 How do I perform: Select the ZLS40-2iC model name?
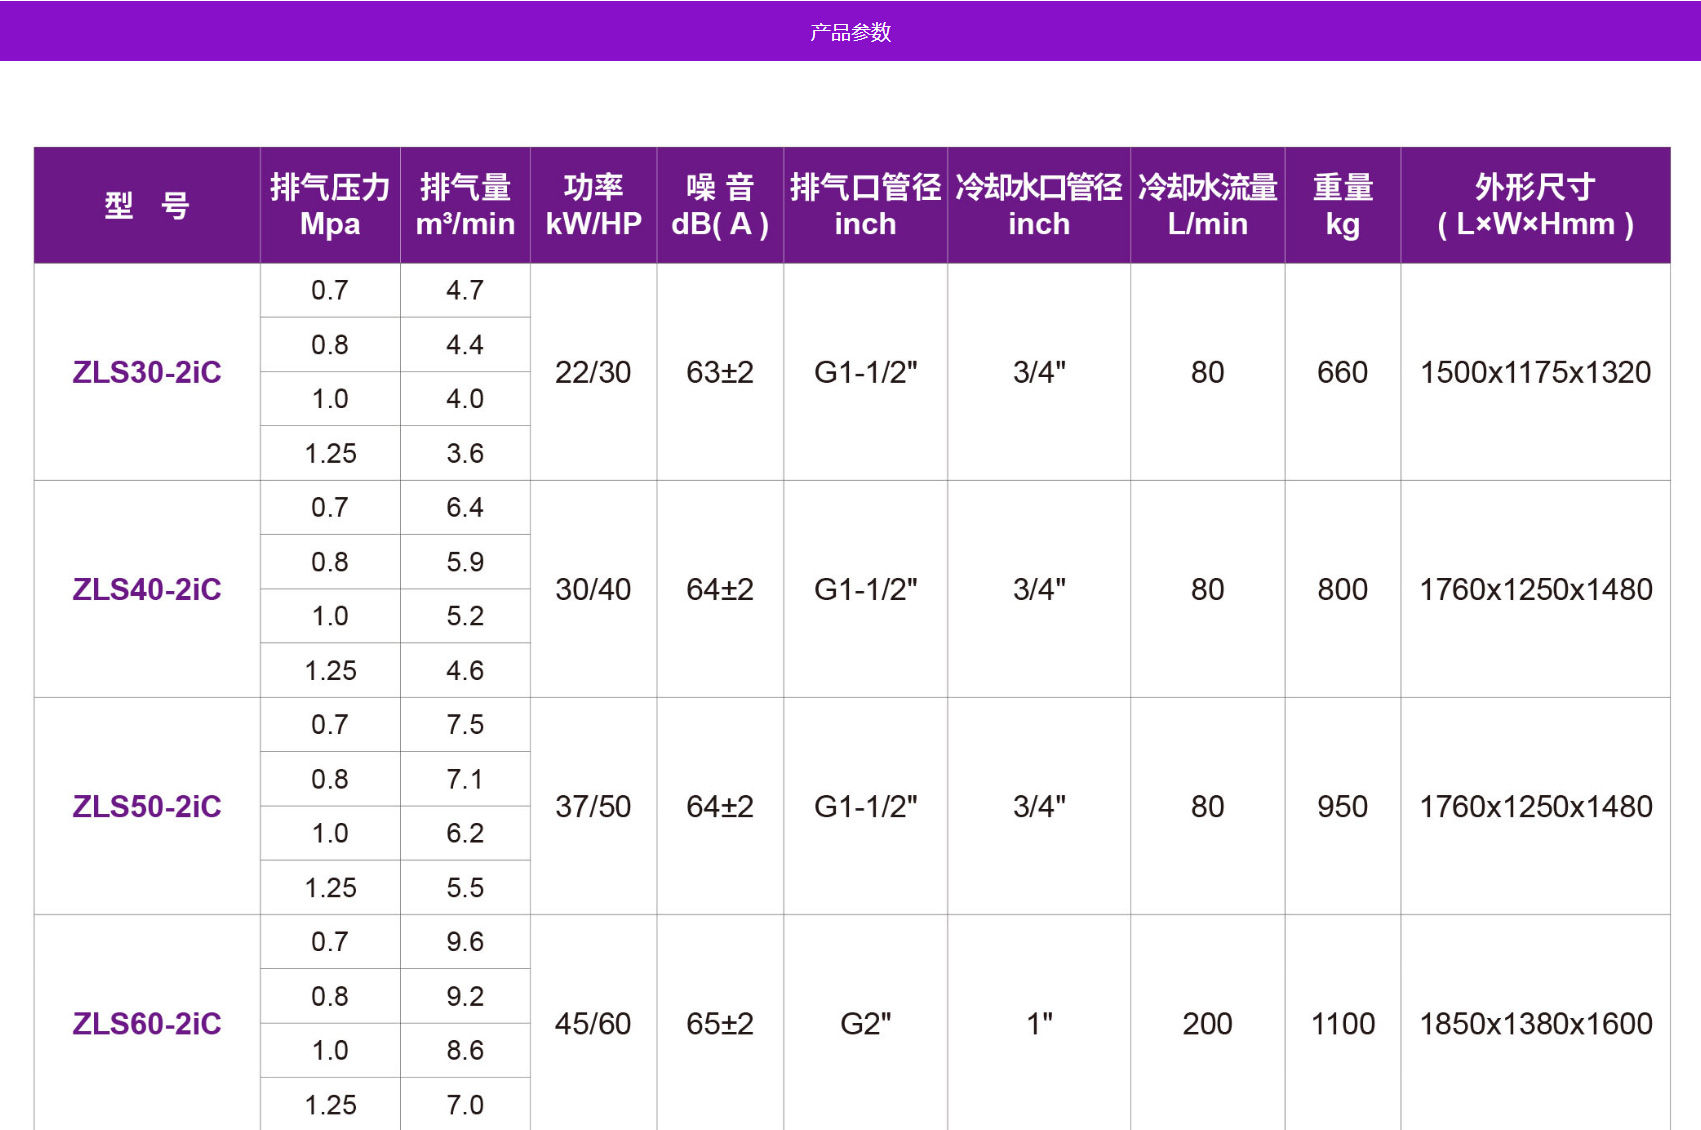click(147, 589)
